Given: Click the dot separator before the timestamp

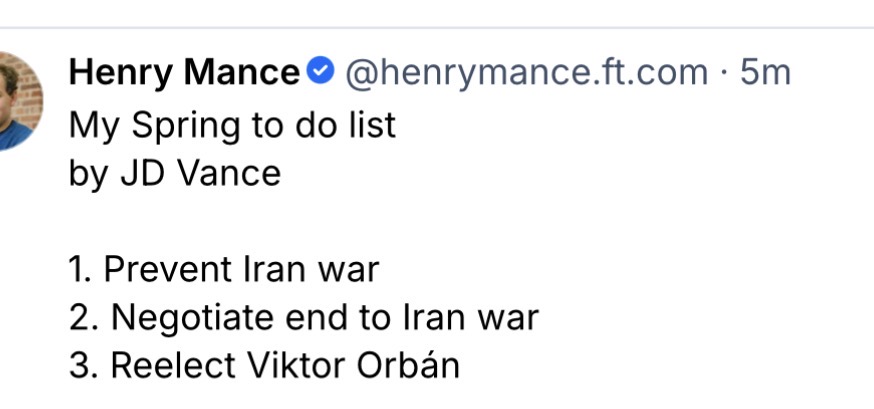Looking at the screenshot, I should click(x=724, y=73).
